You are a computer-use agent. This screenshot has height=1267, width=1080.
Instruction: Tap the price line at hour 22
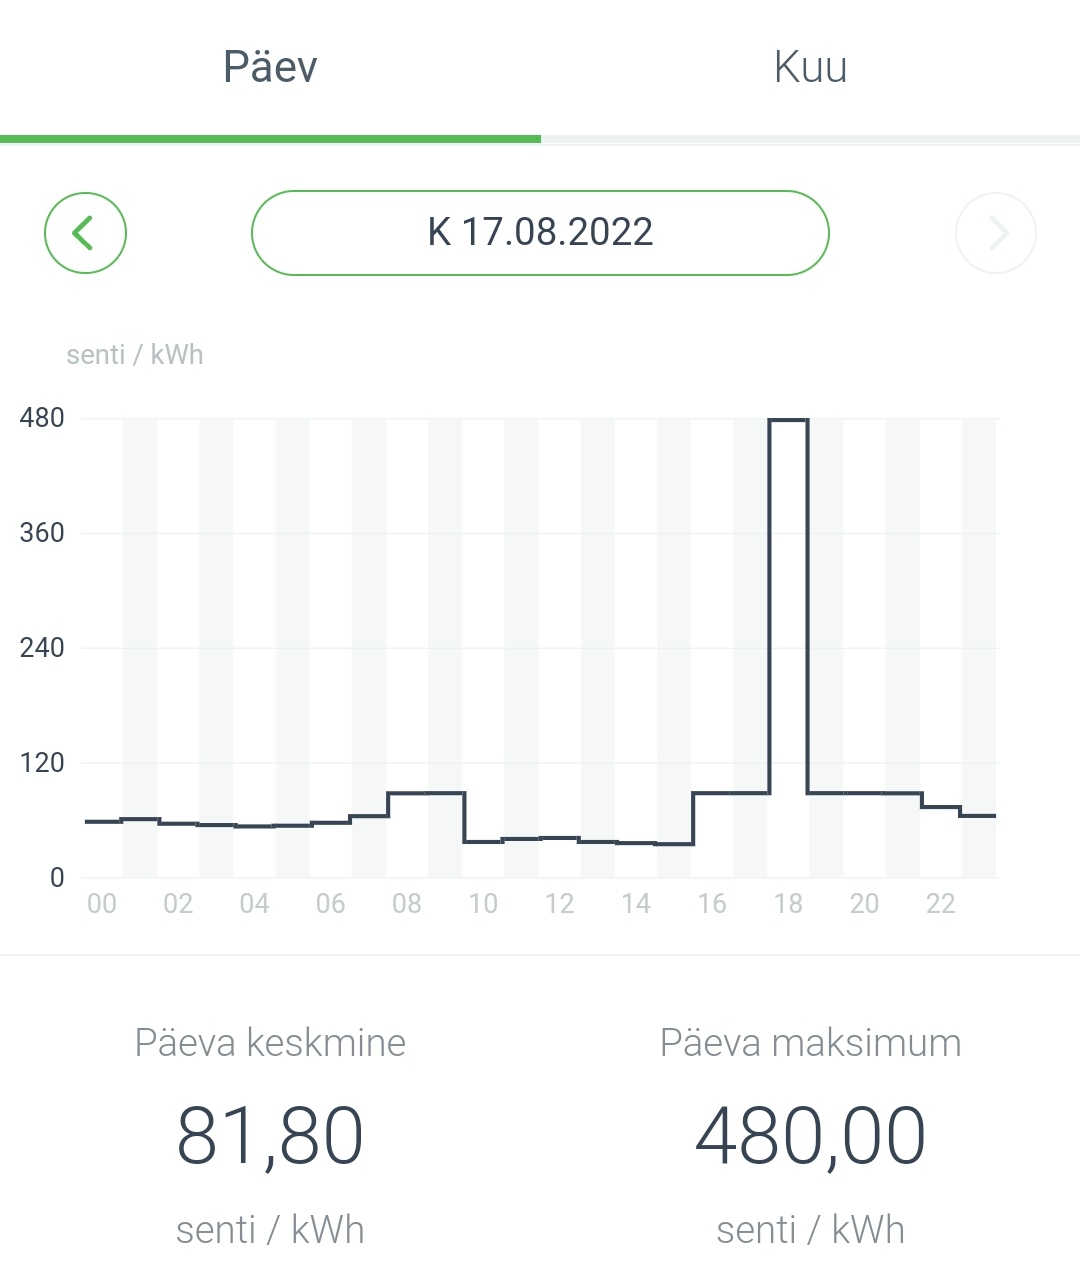[x=940, y=806]
